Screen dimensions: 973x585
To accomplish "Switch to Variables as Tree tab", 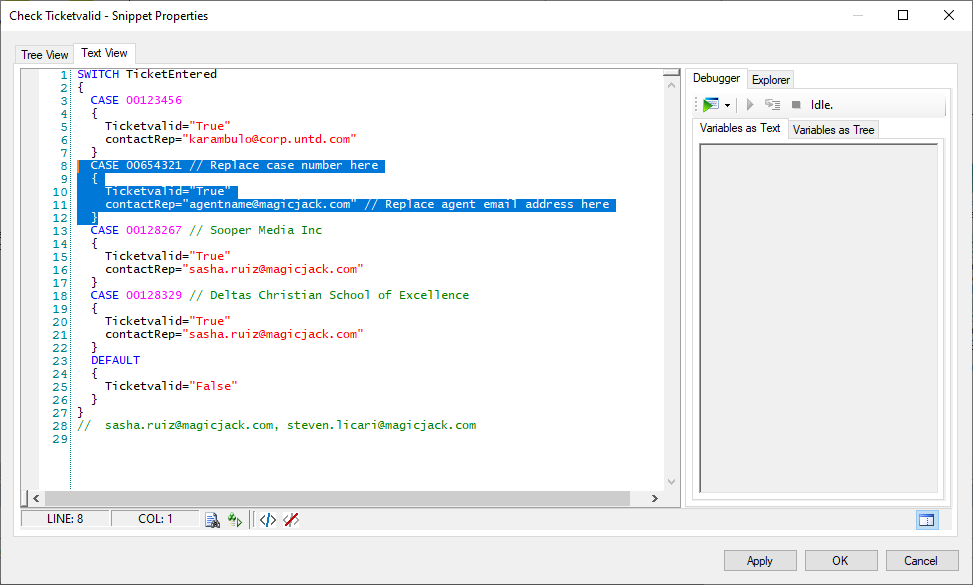I will [x=833, y=130].
